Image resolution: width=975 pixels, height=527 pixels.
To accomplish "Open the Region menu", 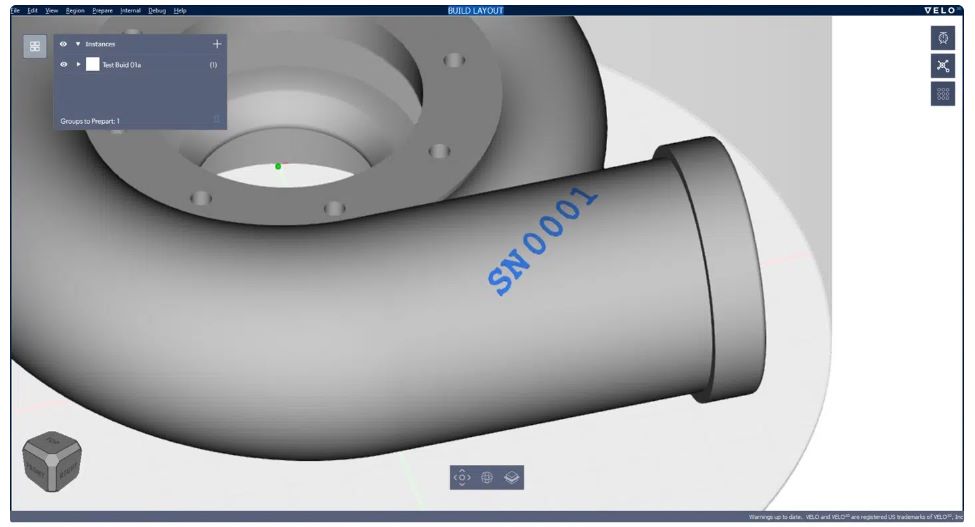I will (x=75, y=11).
